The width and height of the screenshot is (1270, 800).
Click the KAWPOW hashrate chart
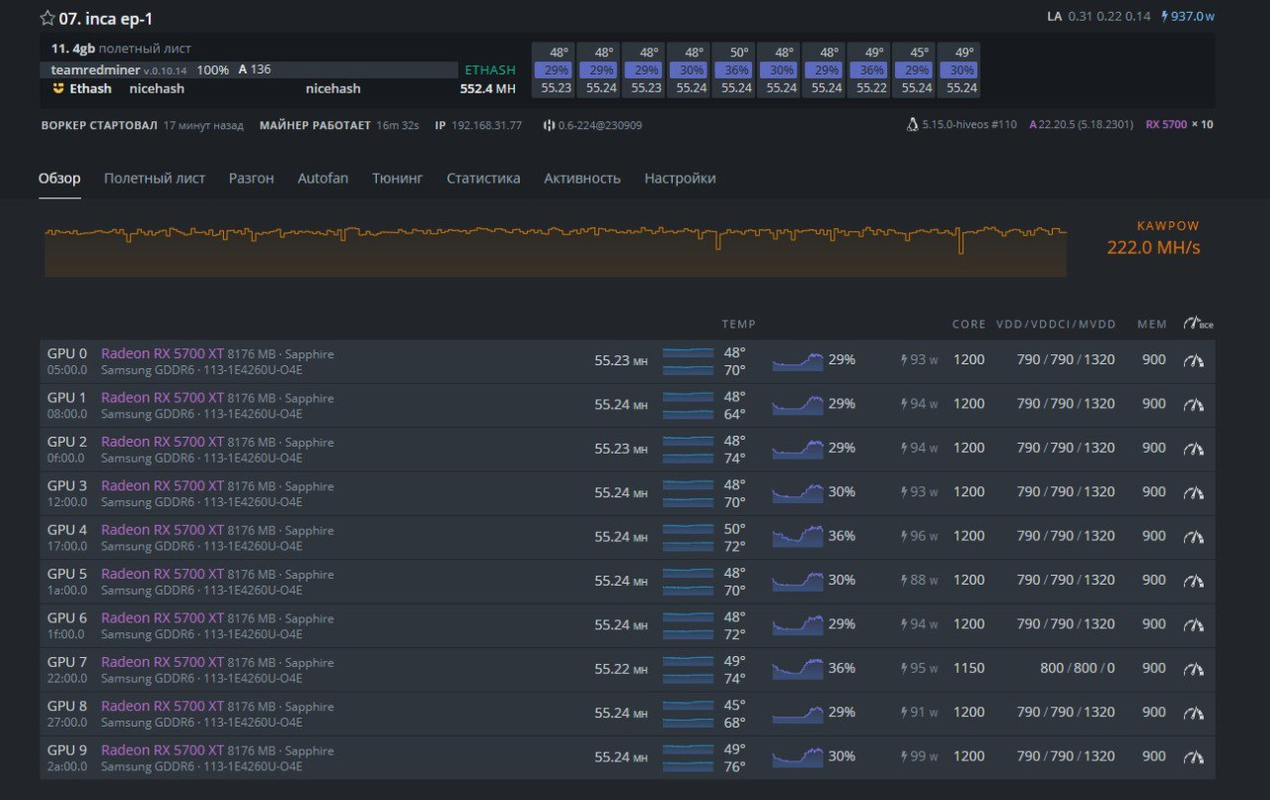555,250
